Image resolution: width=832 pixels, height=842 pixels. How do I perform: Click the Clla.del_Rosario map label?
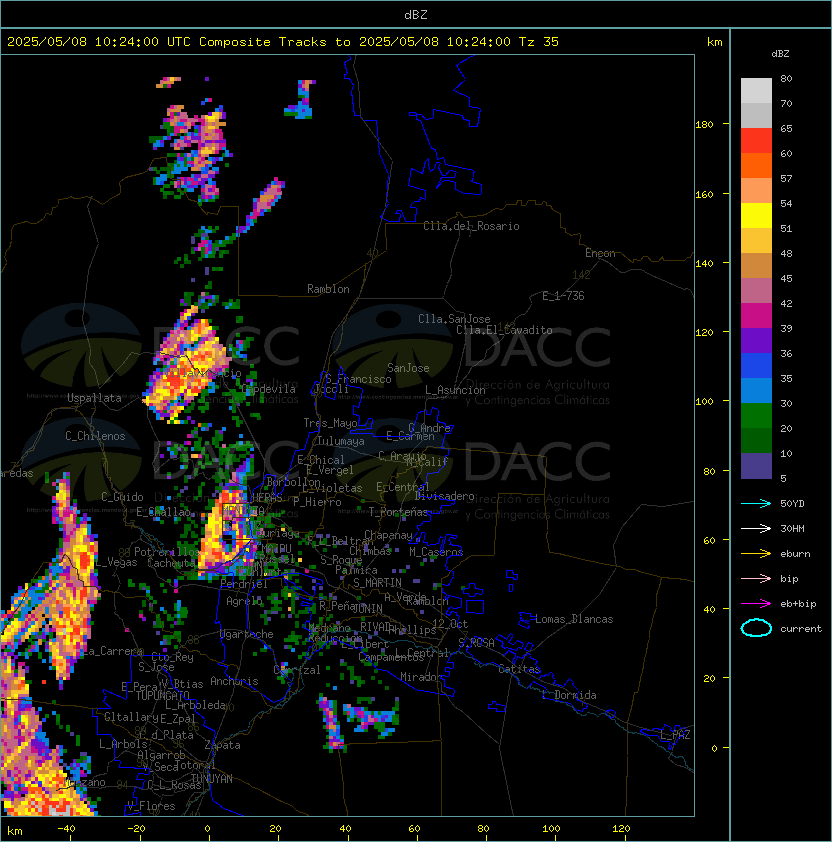471,226
